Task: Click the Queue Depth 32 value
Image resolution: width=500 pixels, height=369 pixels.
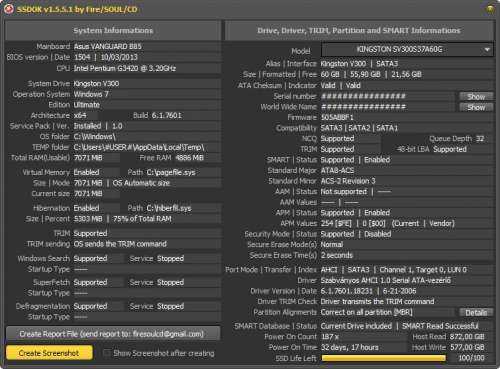Action: 480,139
